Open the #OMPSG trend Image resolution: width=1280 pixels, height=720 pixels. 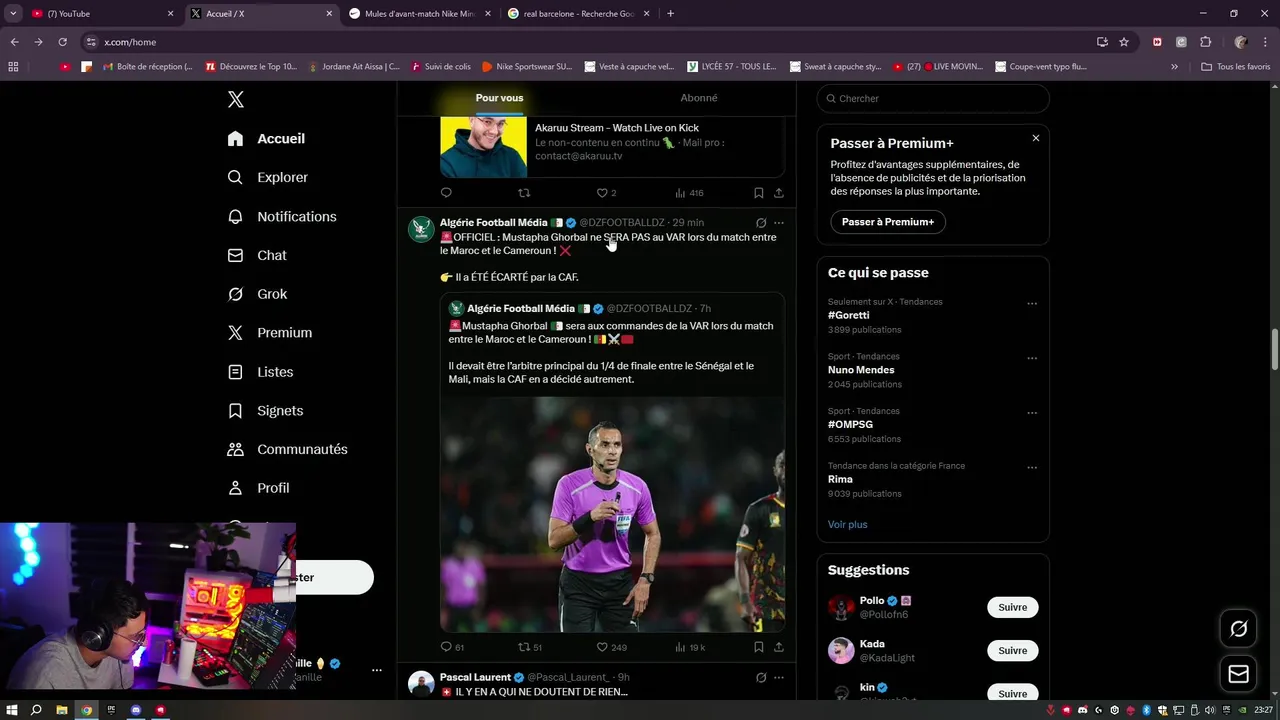pyautogui.click(x=850, y=425)
